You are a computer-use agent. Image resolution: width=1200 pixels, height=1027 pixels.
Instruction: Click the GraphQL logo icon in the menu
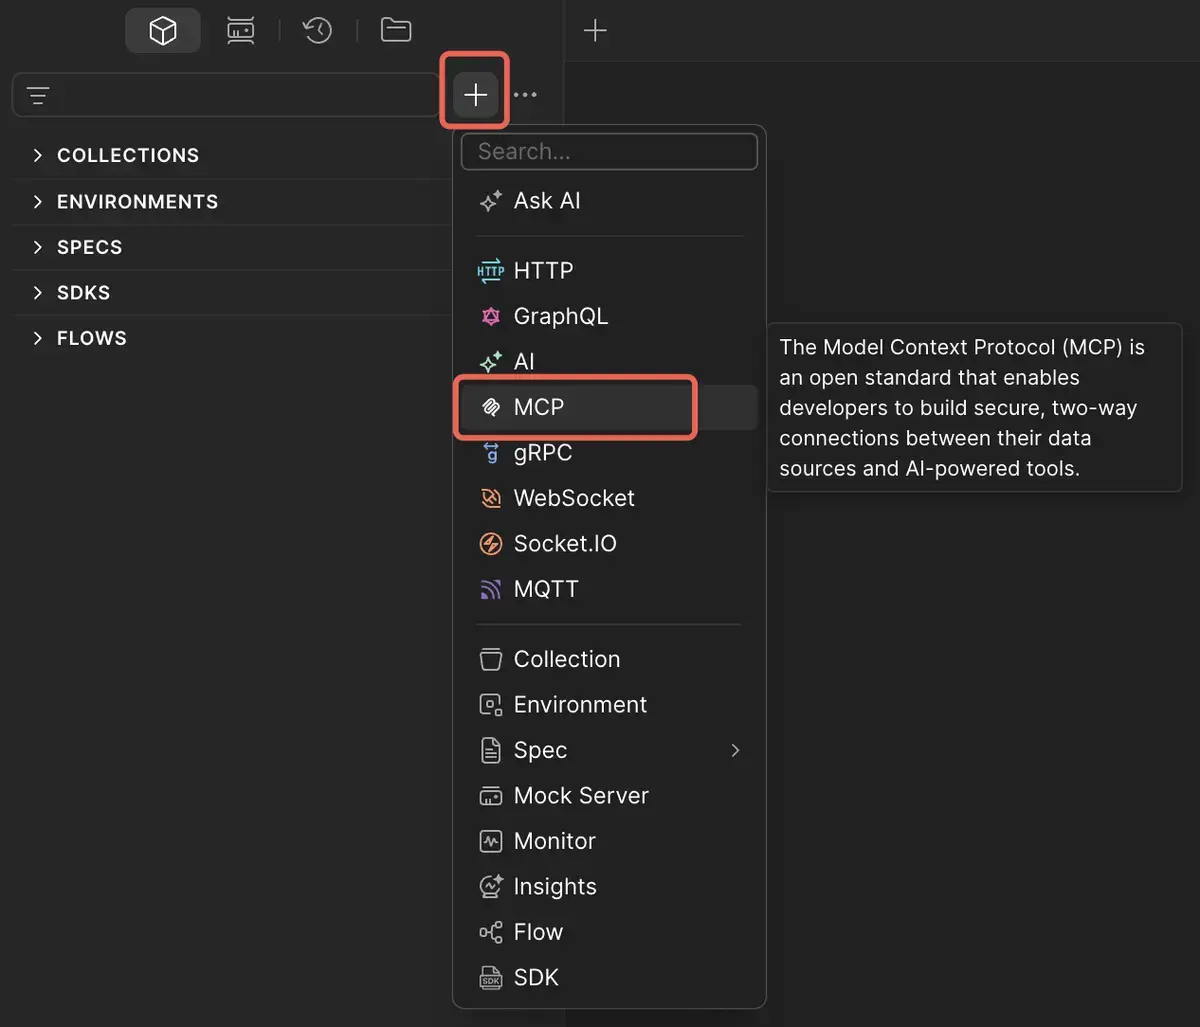pyautogui.click(x=490, y=316)
